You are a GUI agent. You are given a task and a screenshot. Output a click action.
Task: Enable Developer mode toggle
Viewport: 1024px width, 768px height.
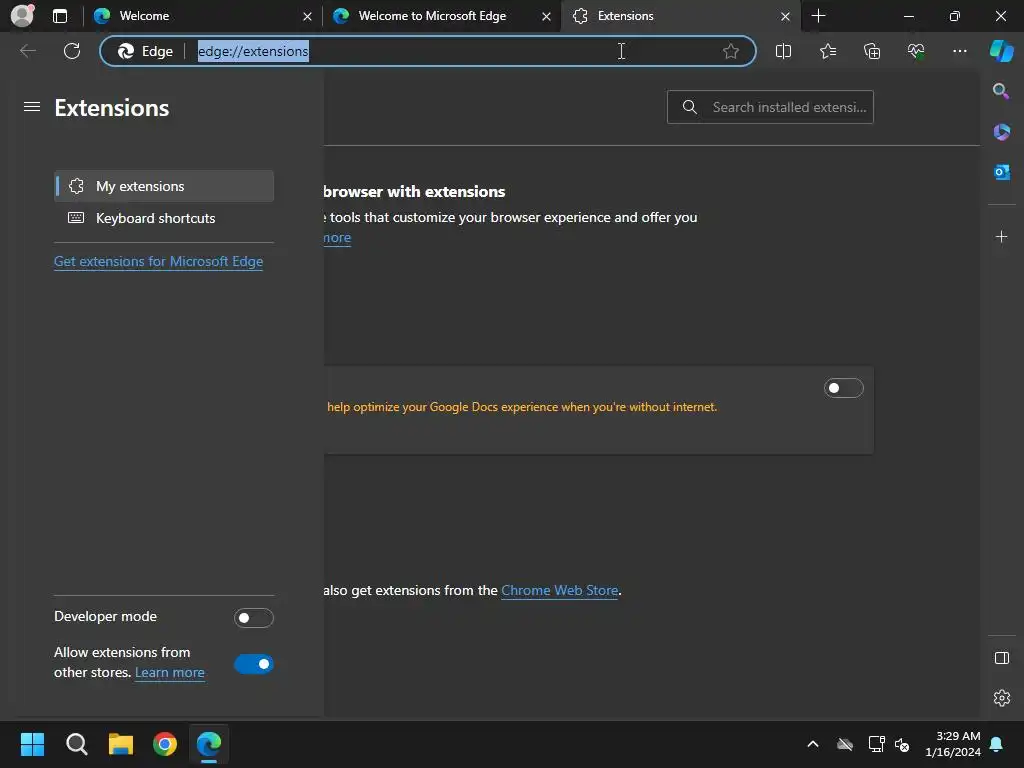point(253,618)
